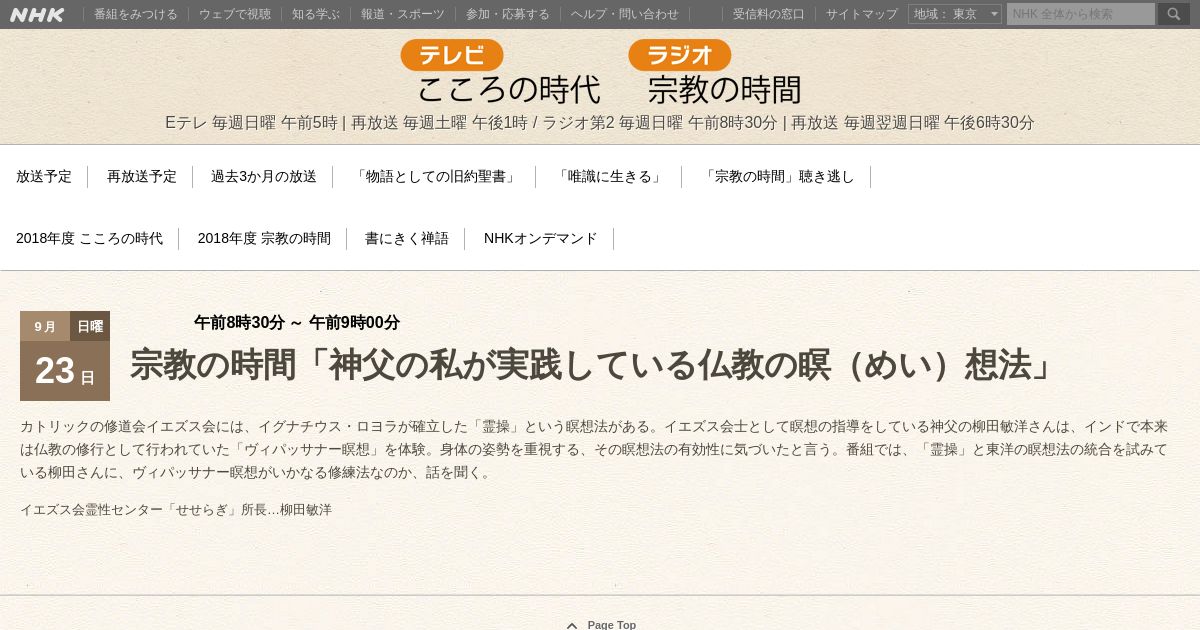Click the magnifier search button
1200x630 pixels.
1174,14
